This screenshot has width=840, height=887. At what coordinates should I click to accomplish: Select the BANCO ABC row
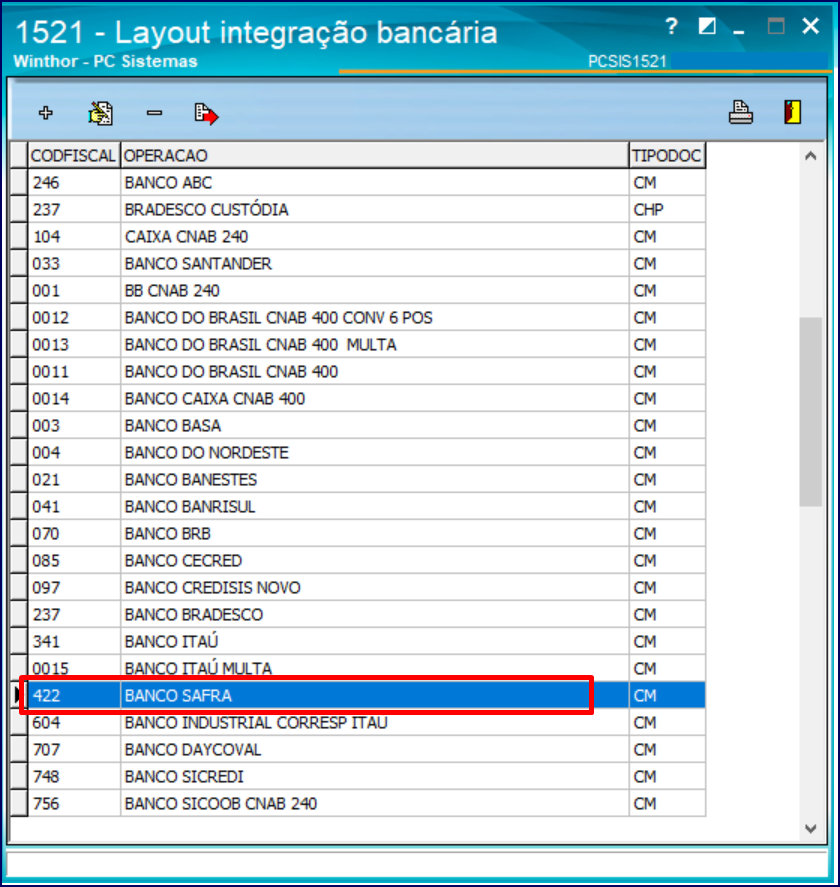pyautogui.click(x=367, y=183)
